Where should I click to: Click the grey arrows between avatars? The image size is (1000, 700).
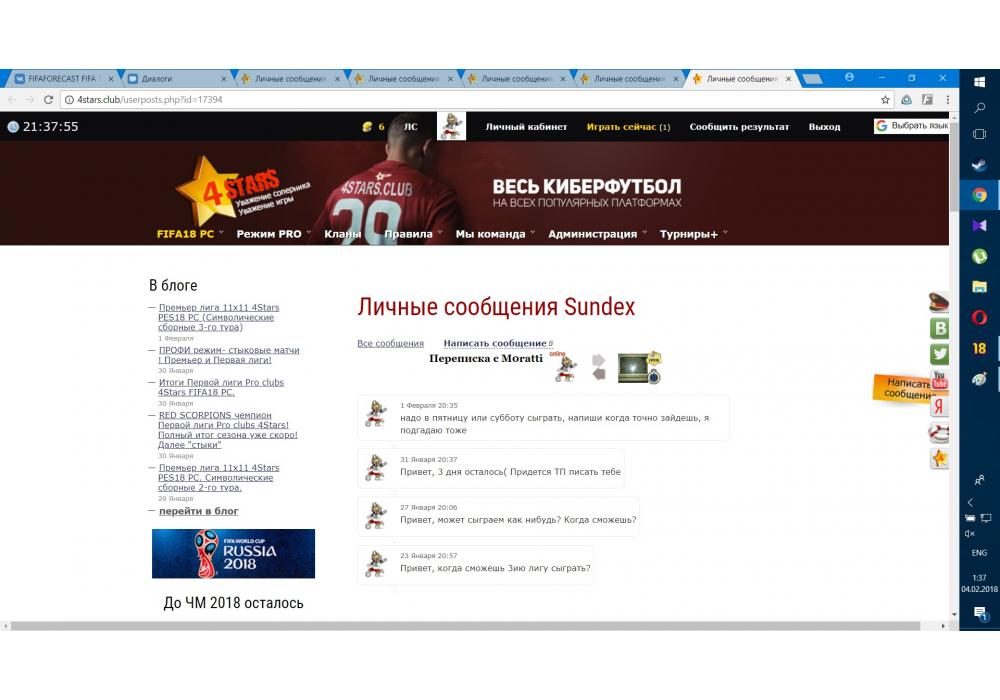click(x=598, y=367)
